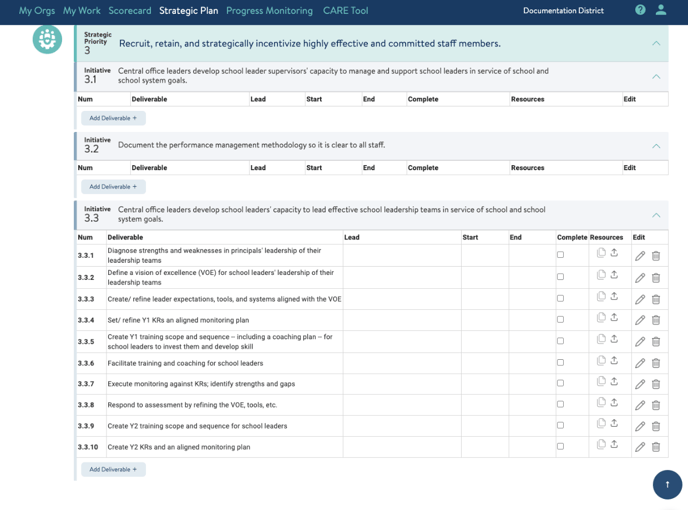Screen dimensions: 688x510
Task: Click the scroll-to-top arrow button
Action: click(x=667, y=485)
